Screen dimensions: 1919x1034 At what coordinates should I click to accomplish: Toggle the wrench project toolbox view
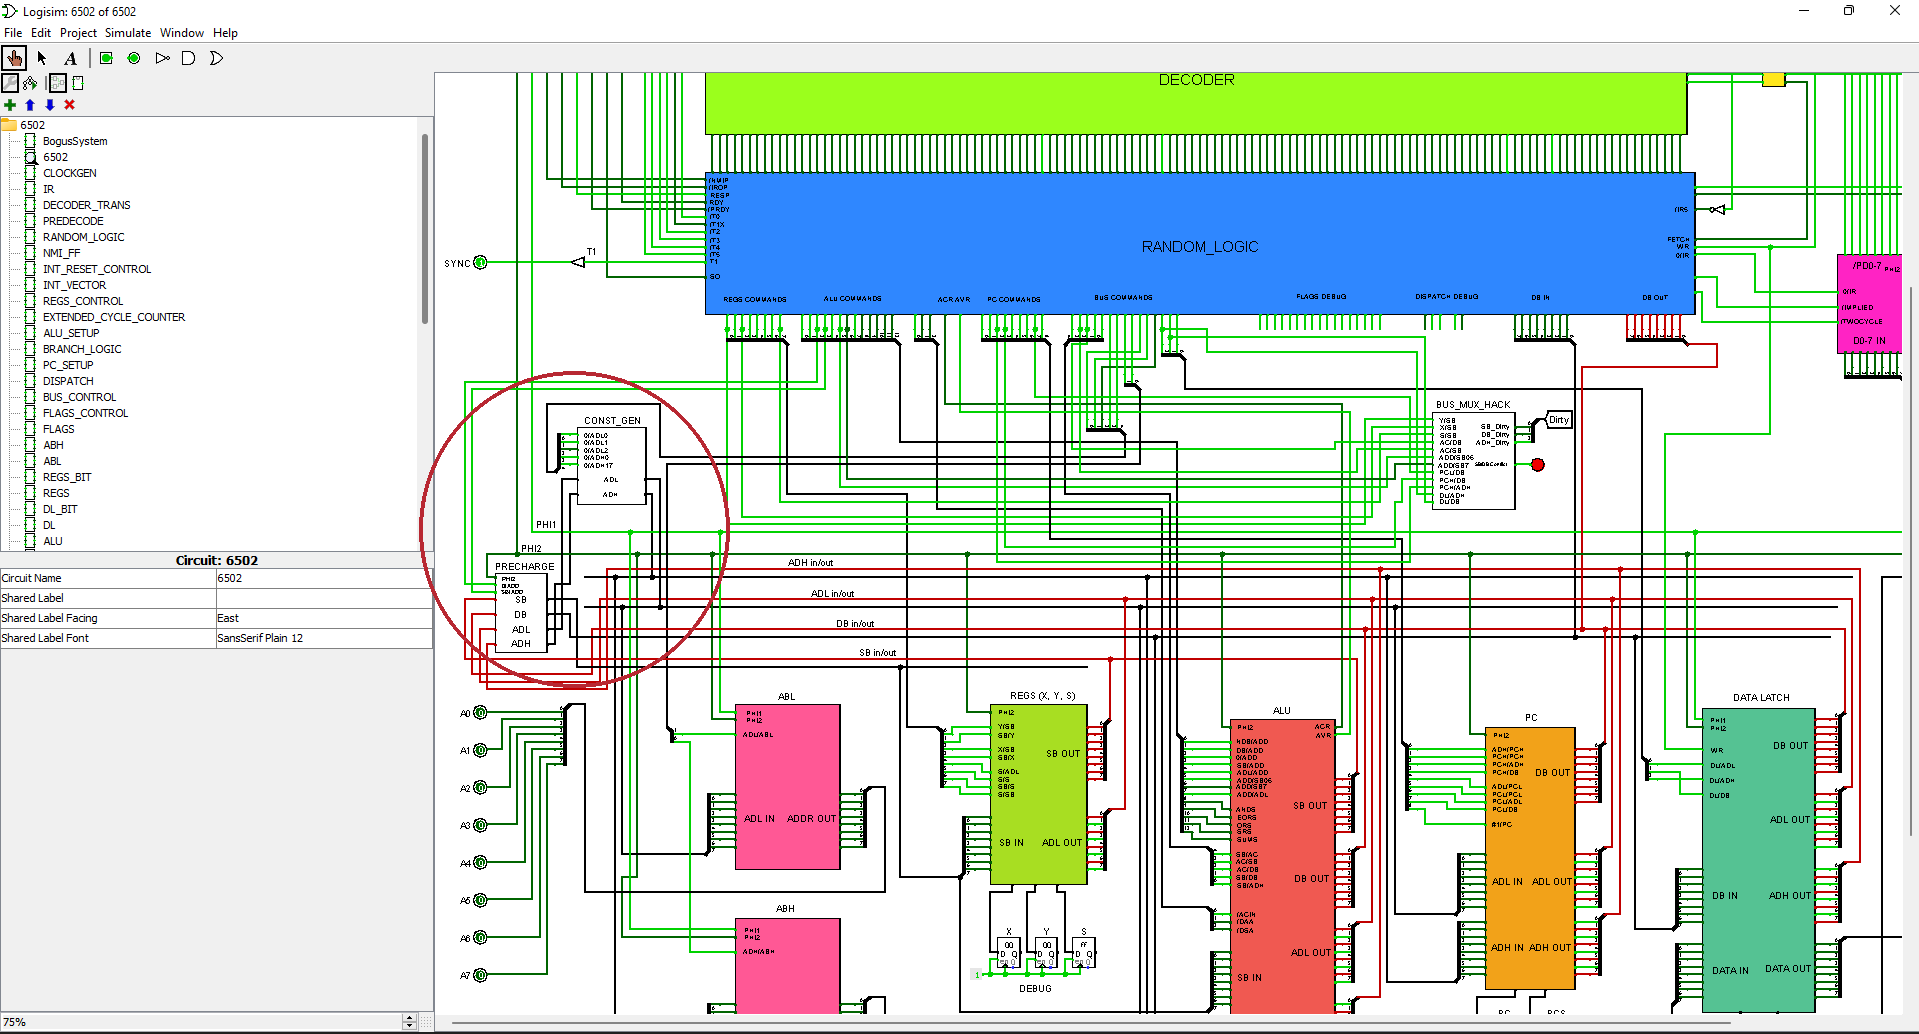pos(10,83)
